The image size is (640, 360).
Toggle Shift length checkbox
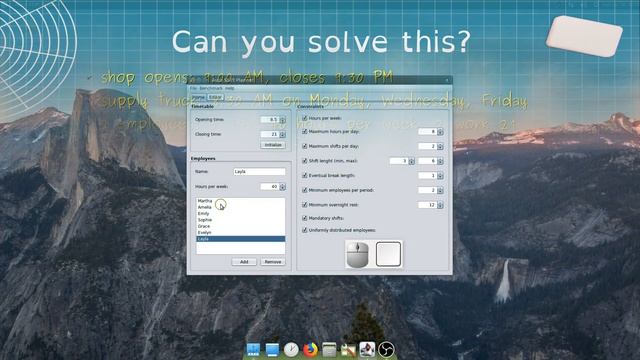point(304,161)
